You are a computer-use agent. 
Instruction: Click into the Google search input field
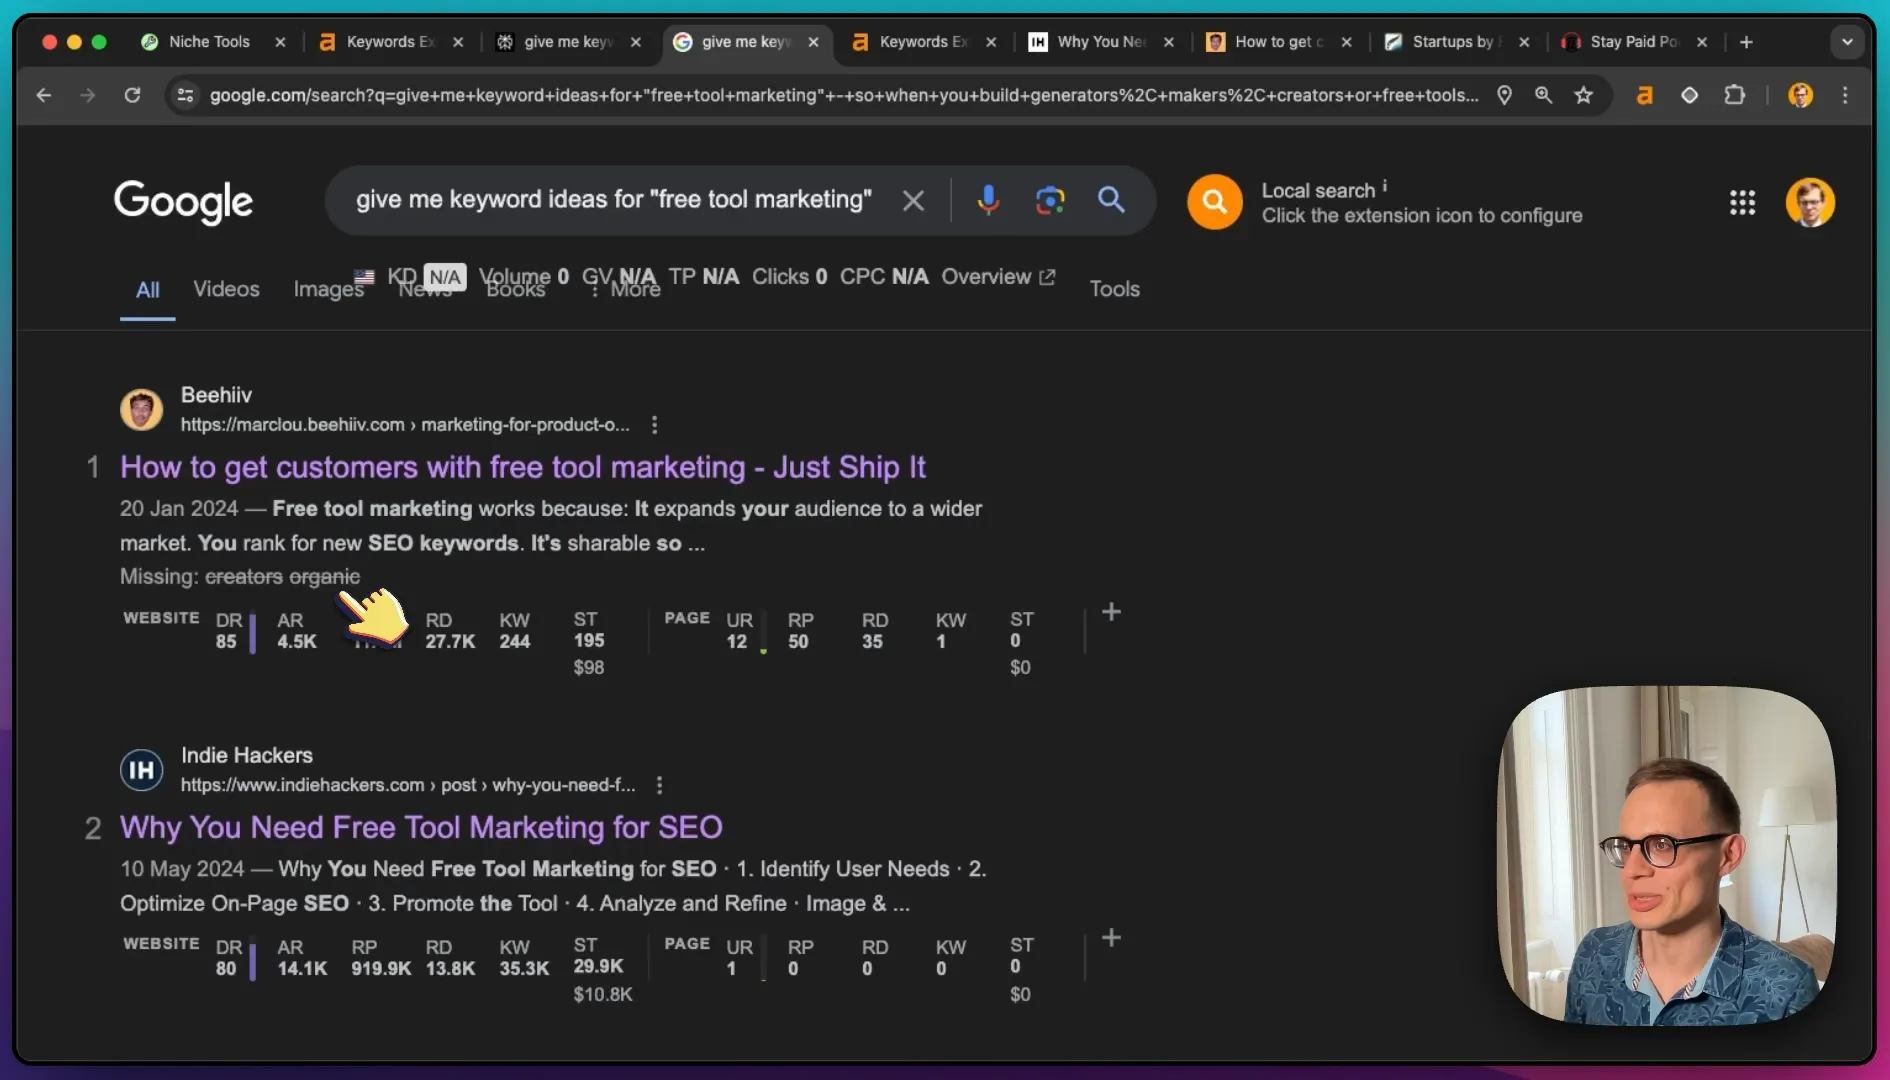[x=614, y=200]
